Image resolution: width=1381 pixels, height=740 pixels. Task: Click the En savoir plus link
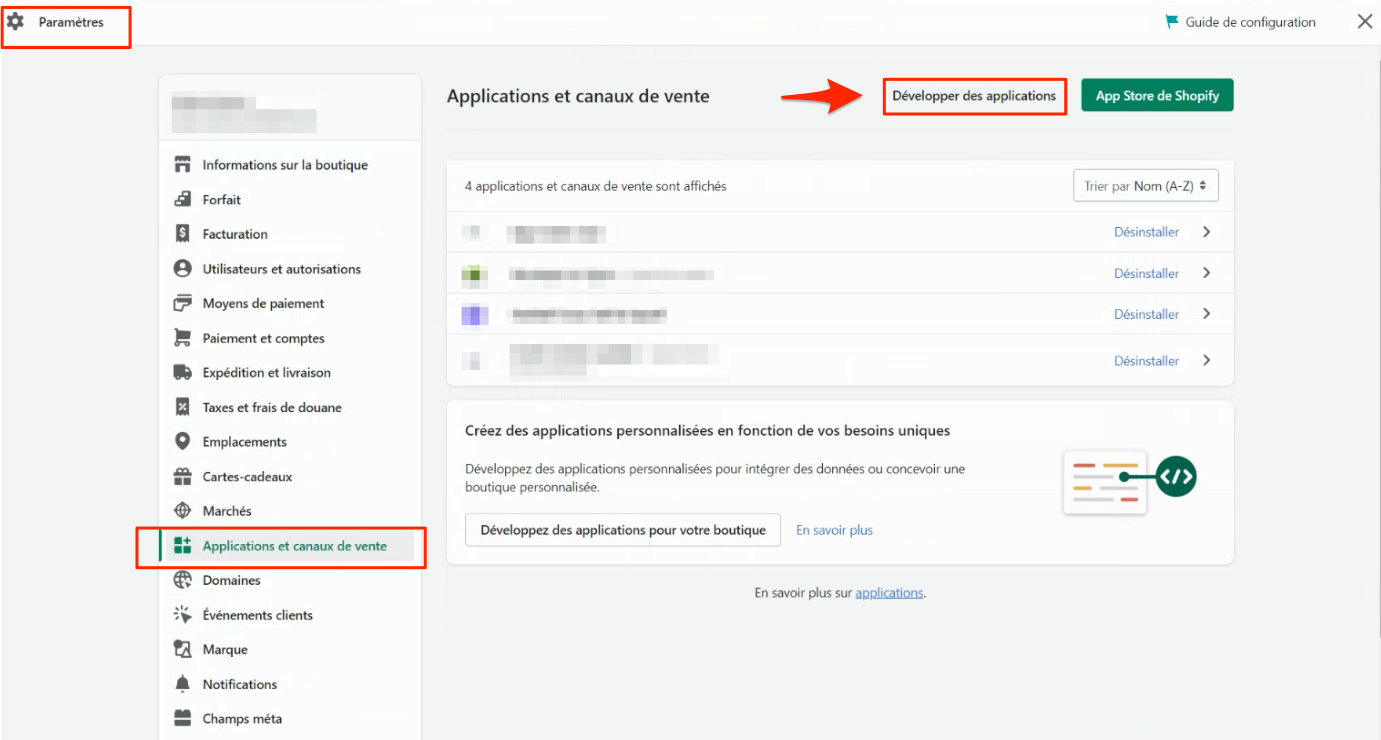coord(834,530)
